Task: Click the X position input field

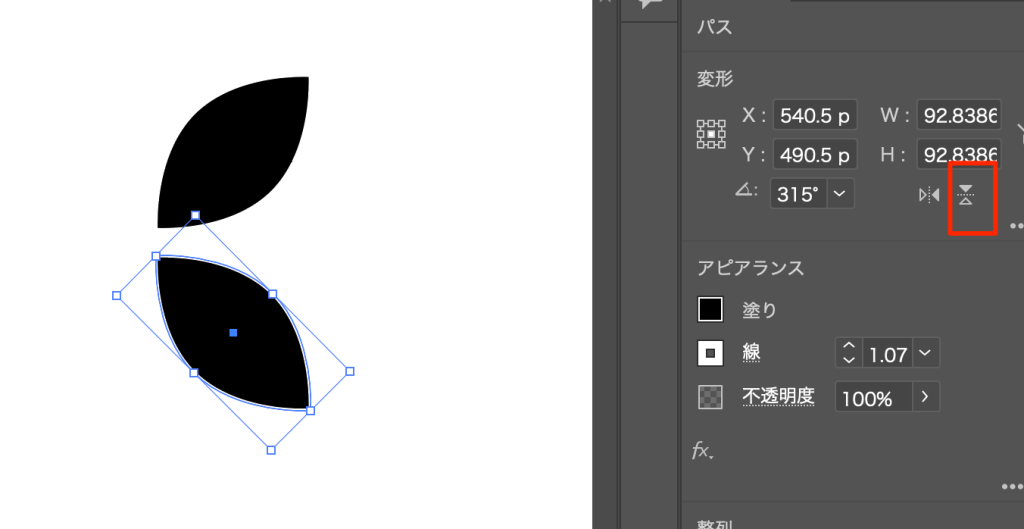Action: coord(814,116)
